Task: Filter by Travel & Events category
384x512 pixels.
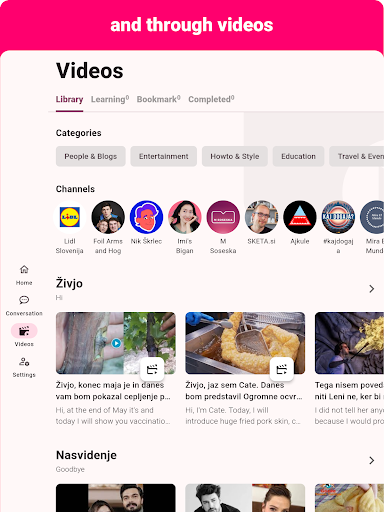Action: point(357,156)
